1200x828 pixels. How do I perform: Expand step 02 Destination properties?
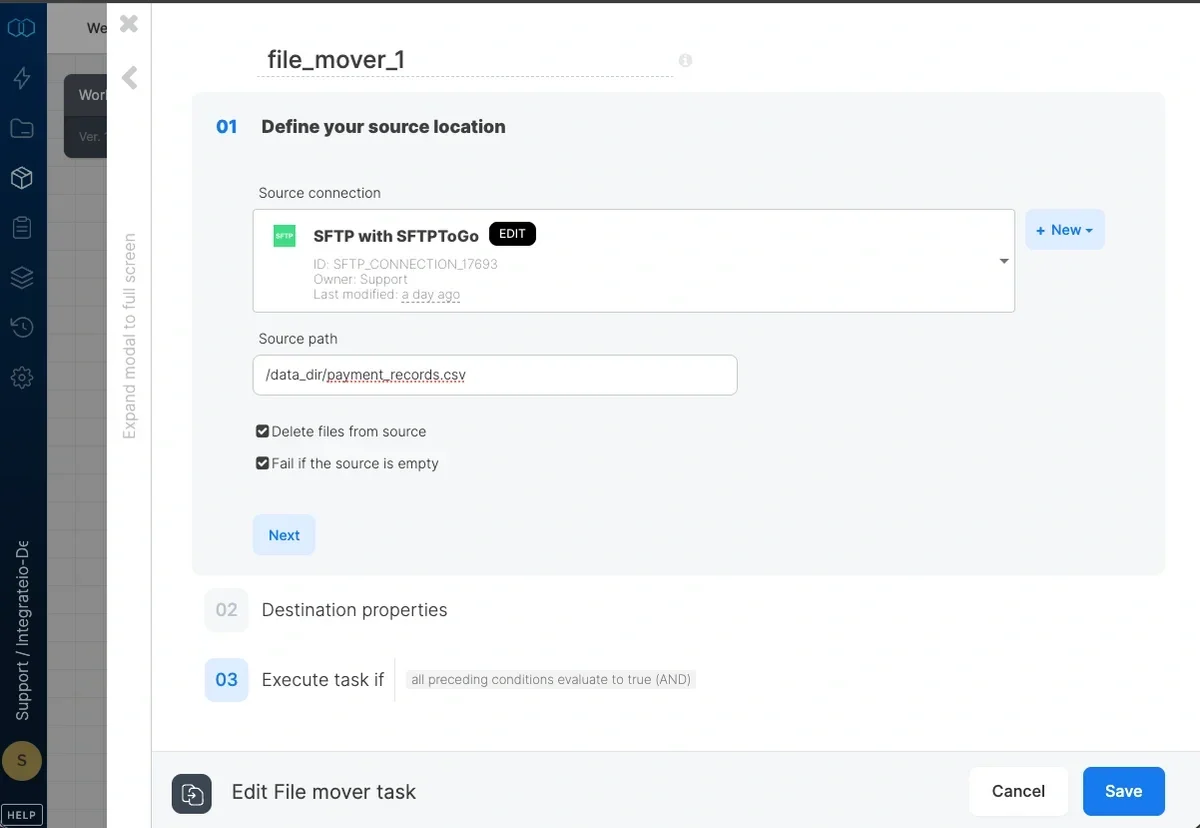[354, 609]
